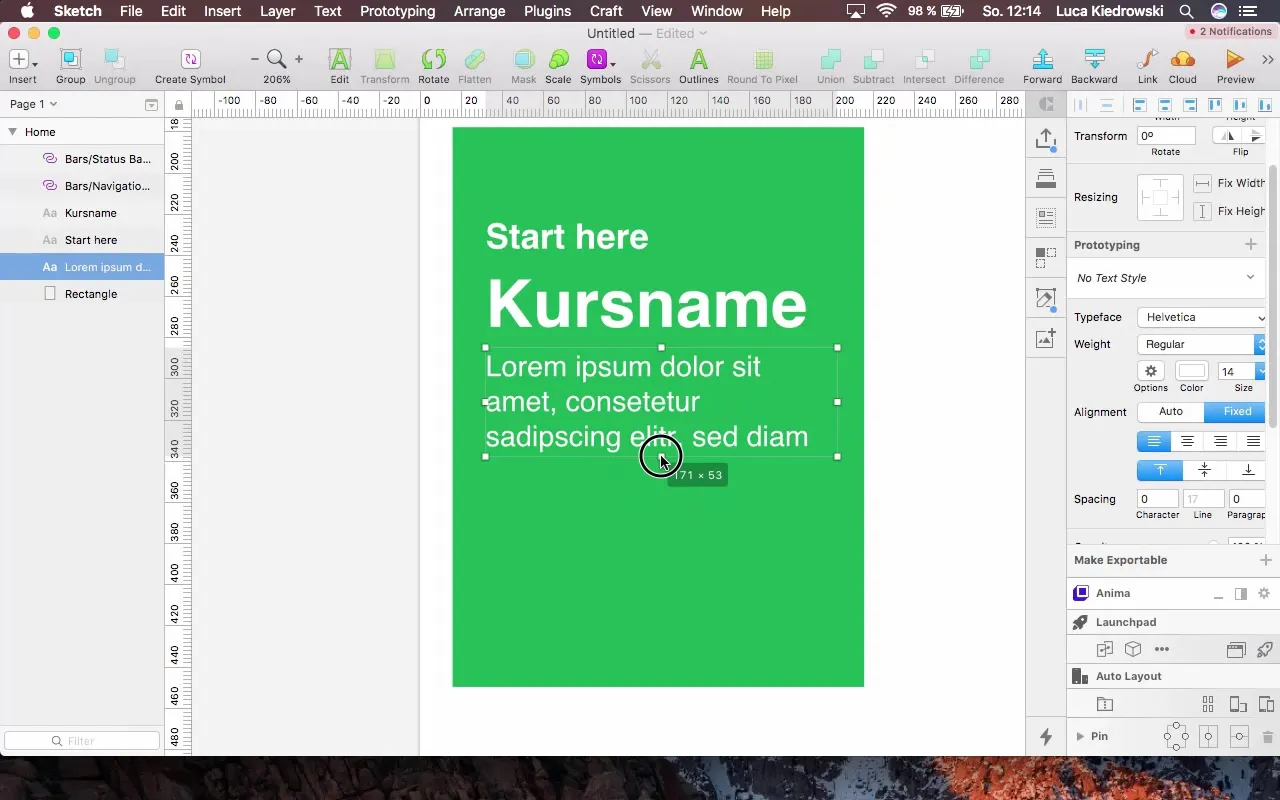Click the Edit toolbar icon
This screenshot has width=1280, height=800.
tap(340, 60)
